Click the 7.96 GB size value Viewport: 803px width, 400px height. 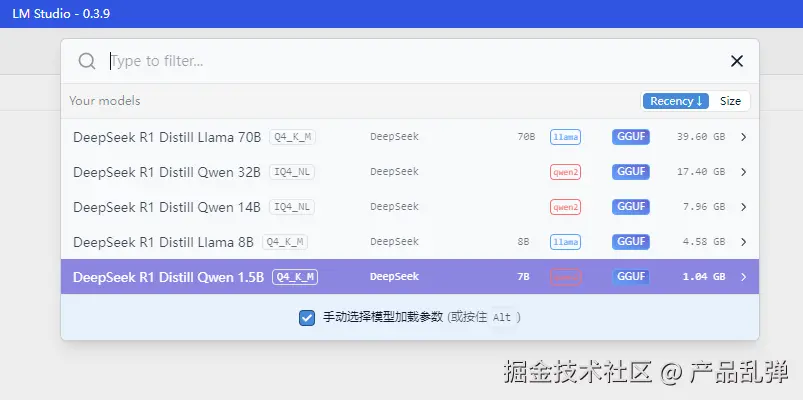(703, 206)
